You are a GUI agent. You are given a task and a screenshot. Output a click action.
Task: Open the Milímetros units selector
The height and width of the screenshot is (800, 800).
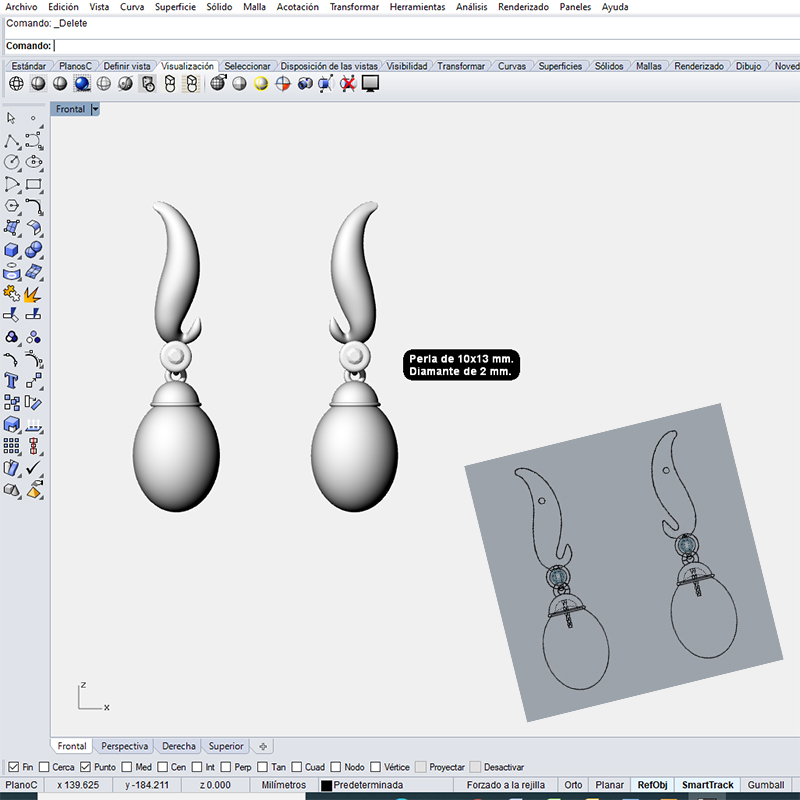click(x=283, y=785)
